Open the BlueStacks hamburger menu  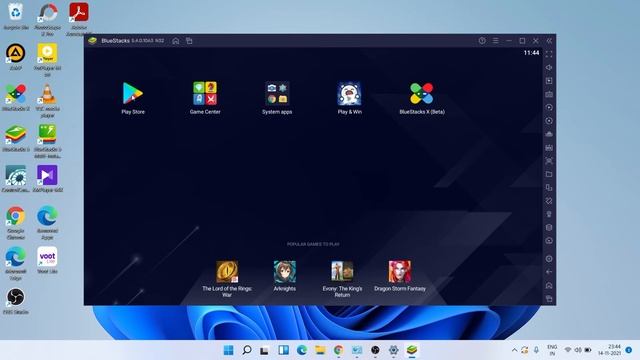point(496,41)
